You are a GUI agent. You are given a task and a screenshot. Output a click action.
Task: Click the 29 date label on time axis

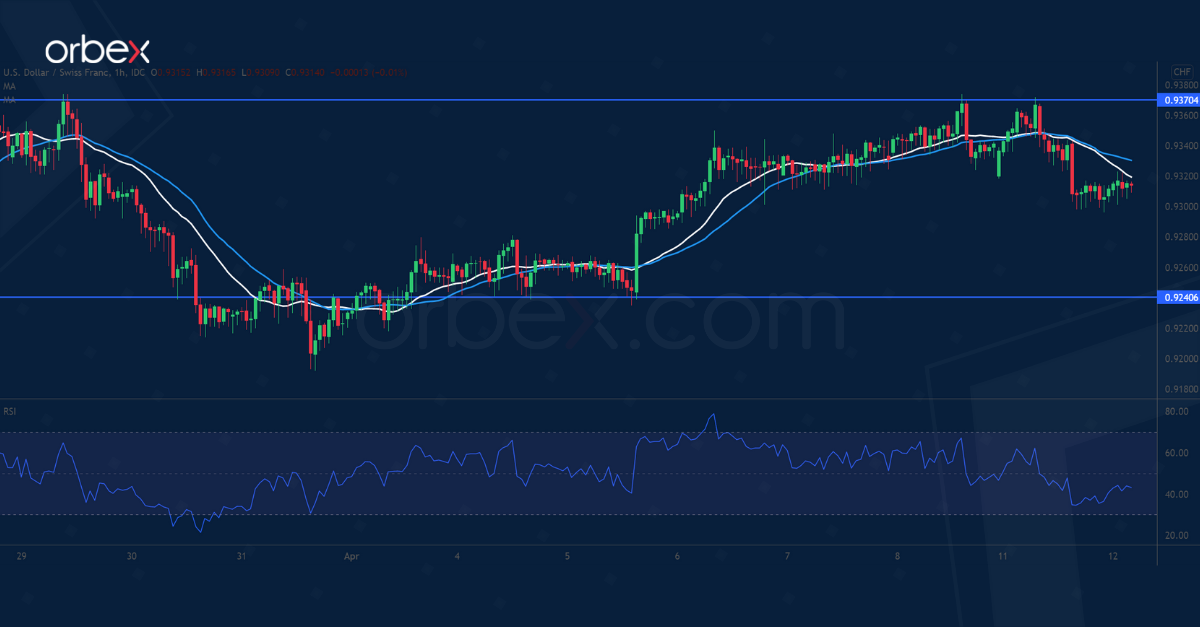point(23,554)
